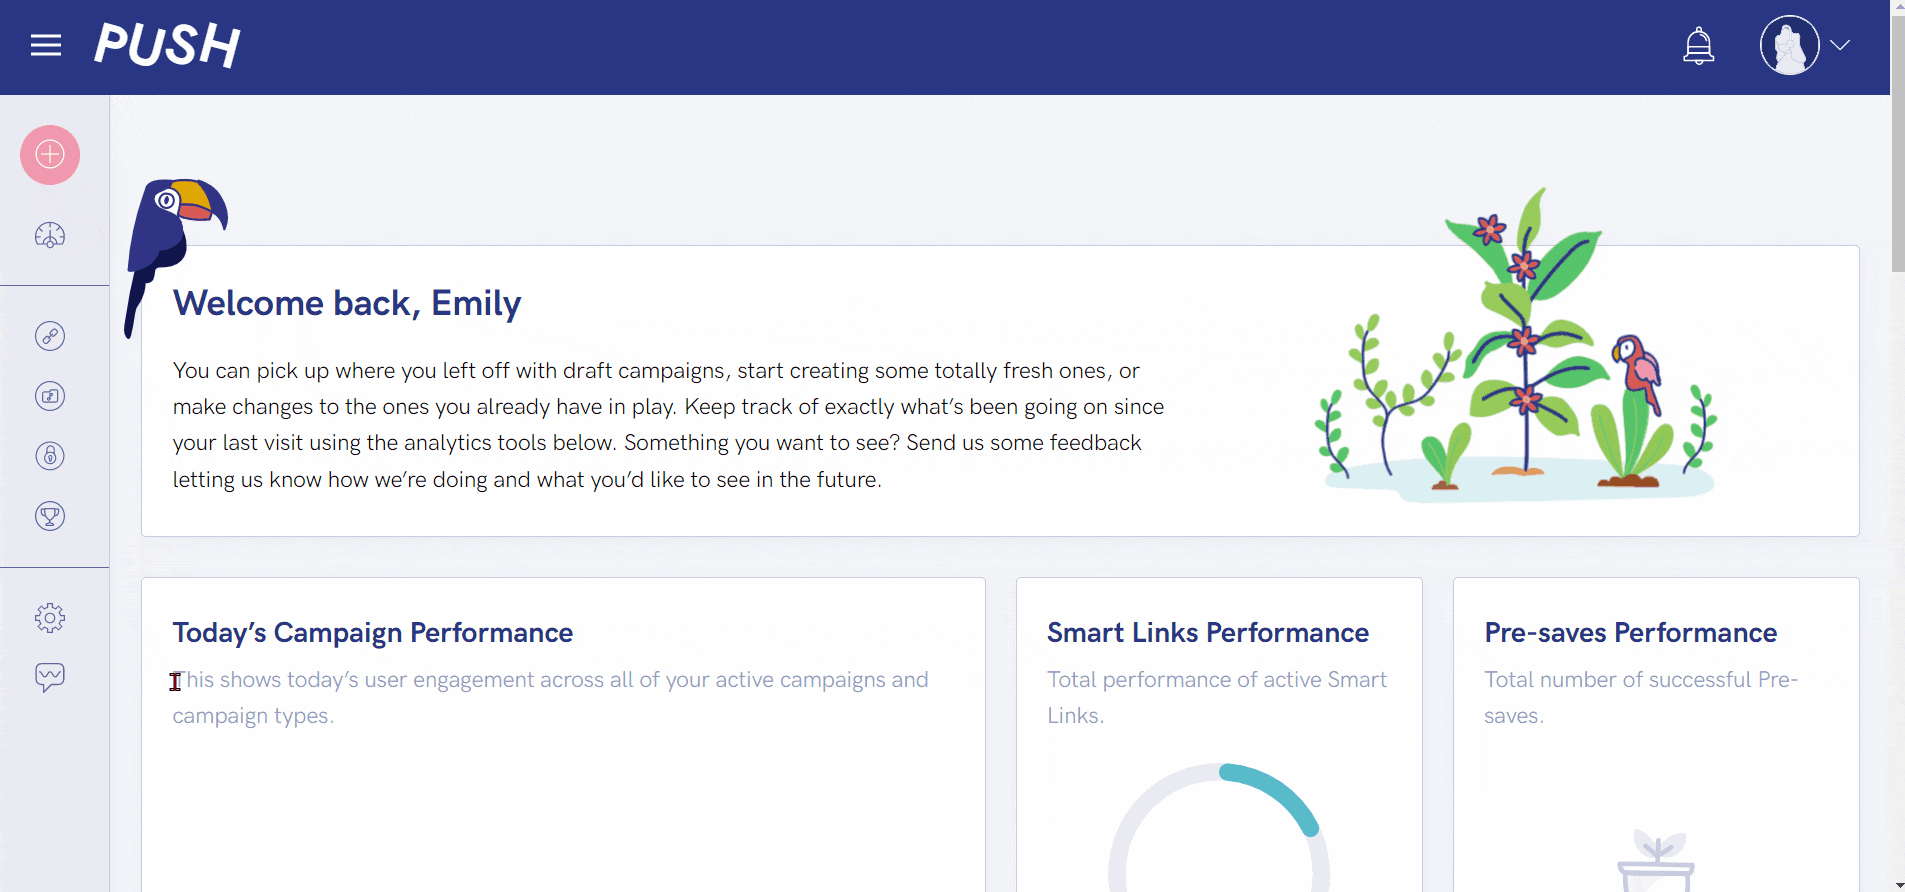This screenshot has width=1905, height=892.
Task: Click the Smart Links donut progress chart
Action: pyautogui.click(x=1219, y=828)
